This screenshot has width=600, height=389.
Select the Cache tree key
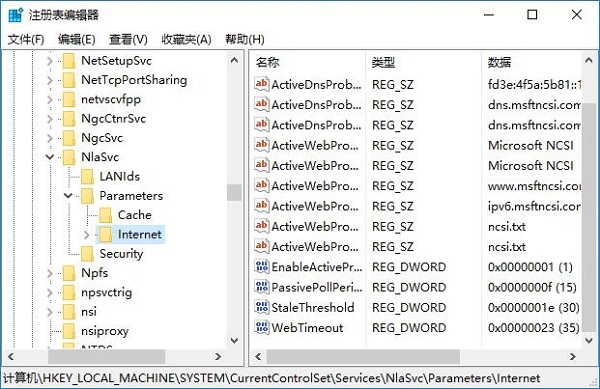click(135, 215)
